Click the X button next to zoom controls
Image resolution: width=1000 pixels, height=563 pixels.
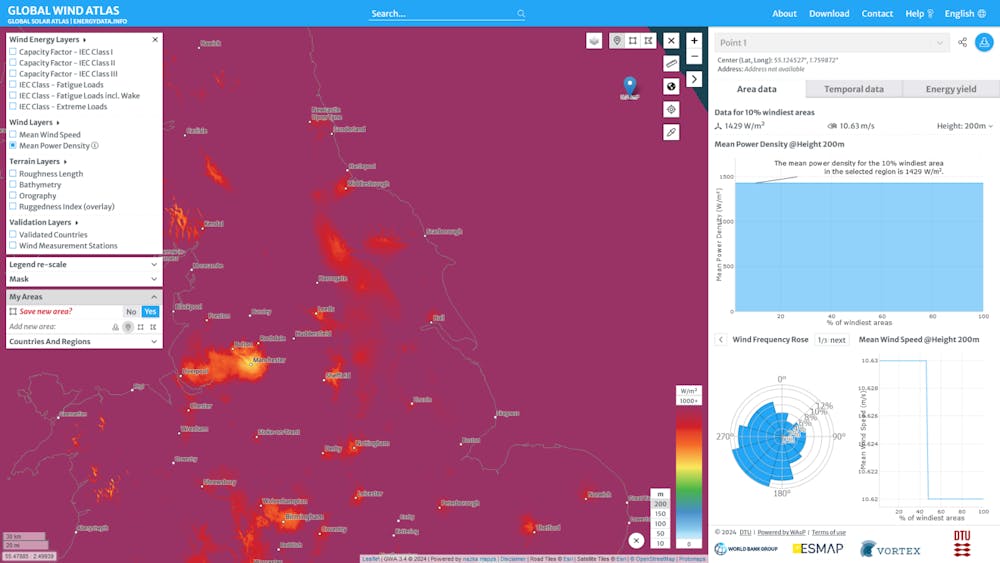[x=671, y=41]
